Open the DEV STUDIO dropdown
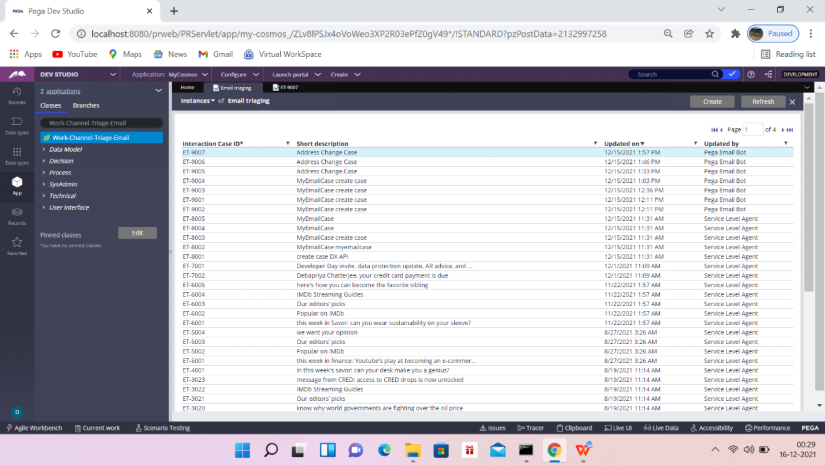 pyautogui.click(x=78, y=75)
